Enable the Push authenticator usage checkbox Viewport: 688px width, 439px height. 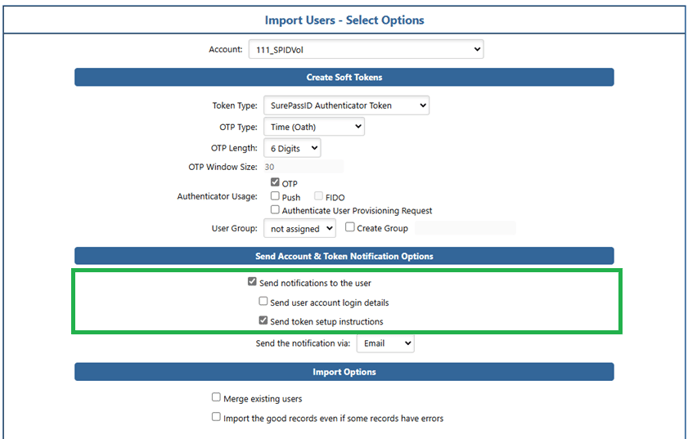tap(275, 196)
